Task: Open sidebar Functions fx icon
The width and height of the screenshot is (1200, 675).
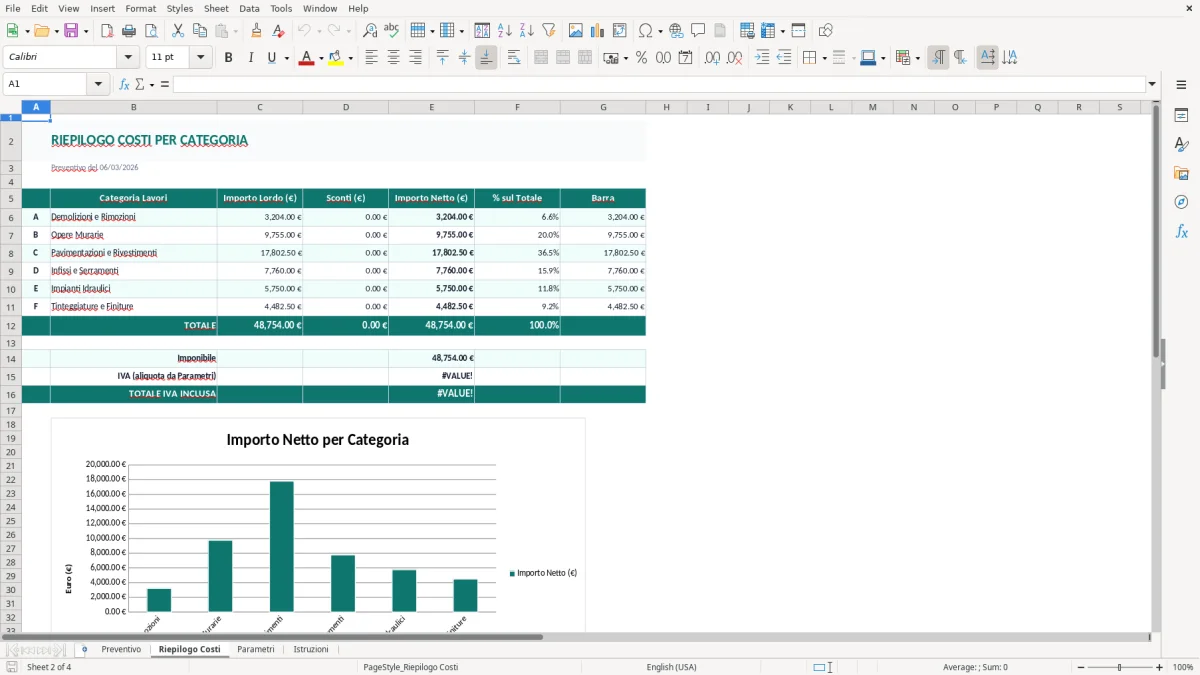Action: tap(1181, 231)
